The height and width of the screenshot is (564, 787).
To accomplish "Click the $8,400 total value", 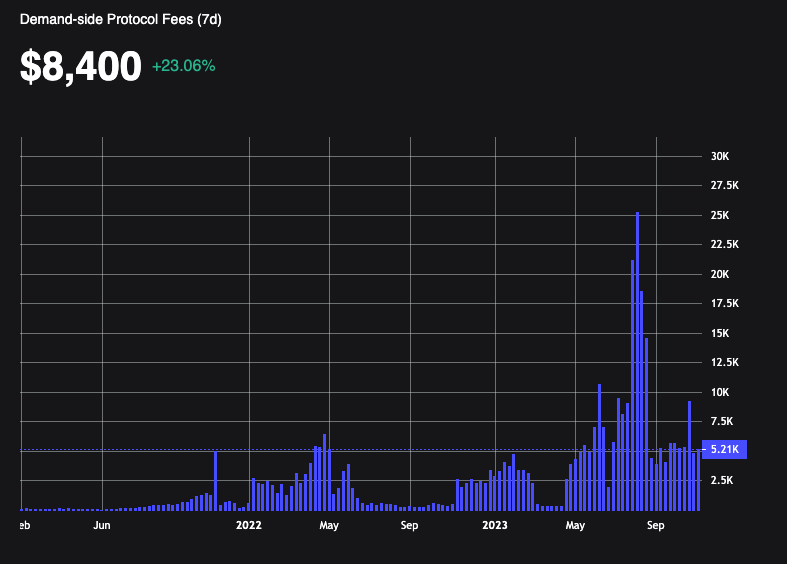I will [80, 66].
